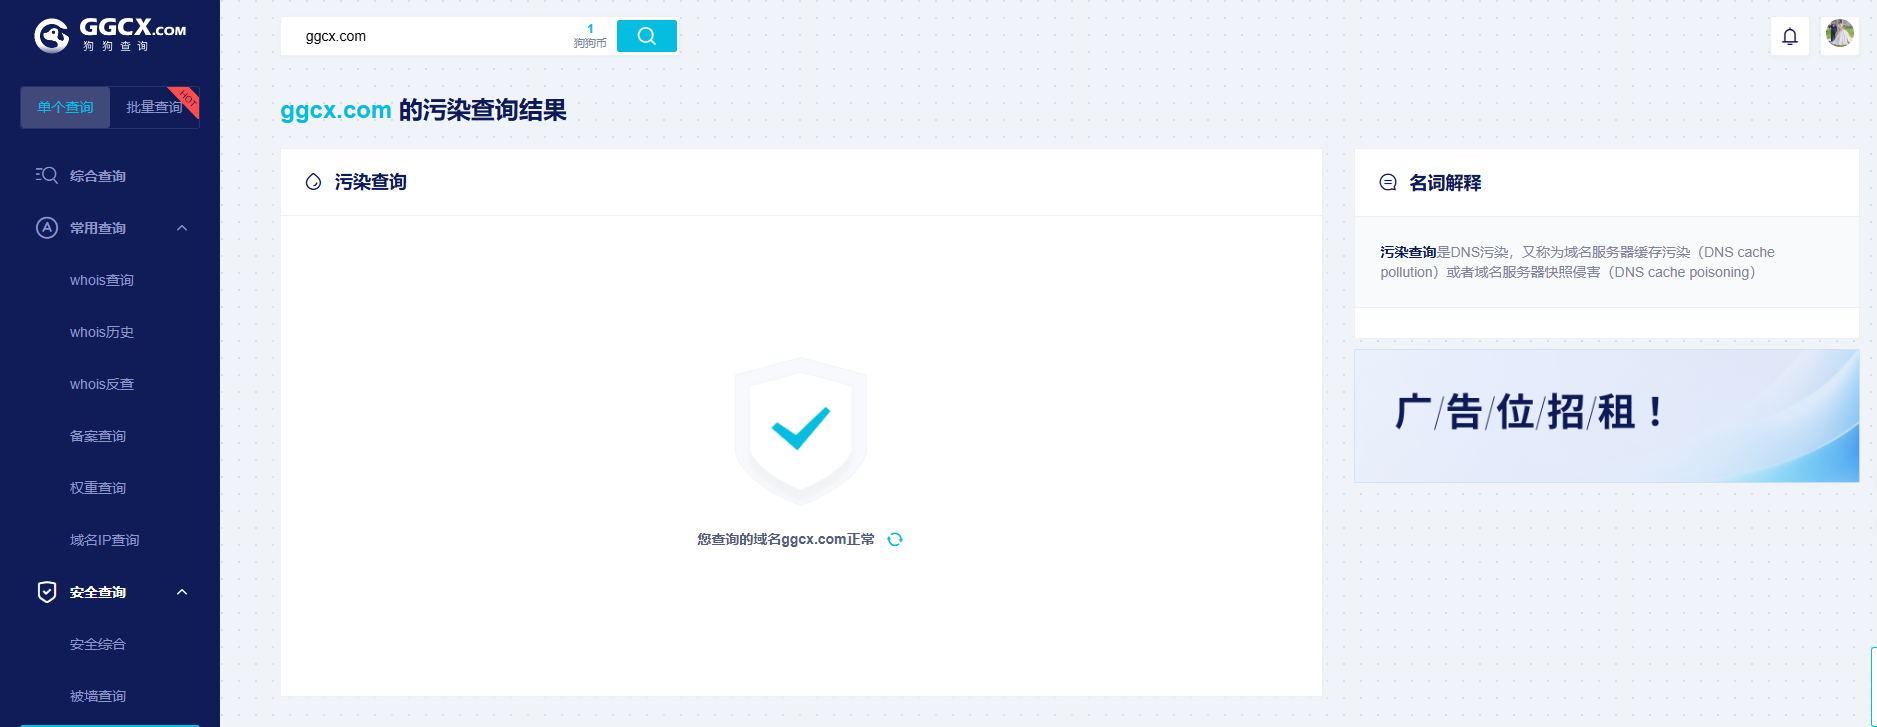This screenshot has height=727, width=1877.
Task: Click the 名词解释 chat icon
Action: pyautogui.click(x=1388, y=182)
